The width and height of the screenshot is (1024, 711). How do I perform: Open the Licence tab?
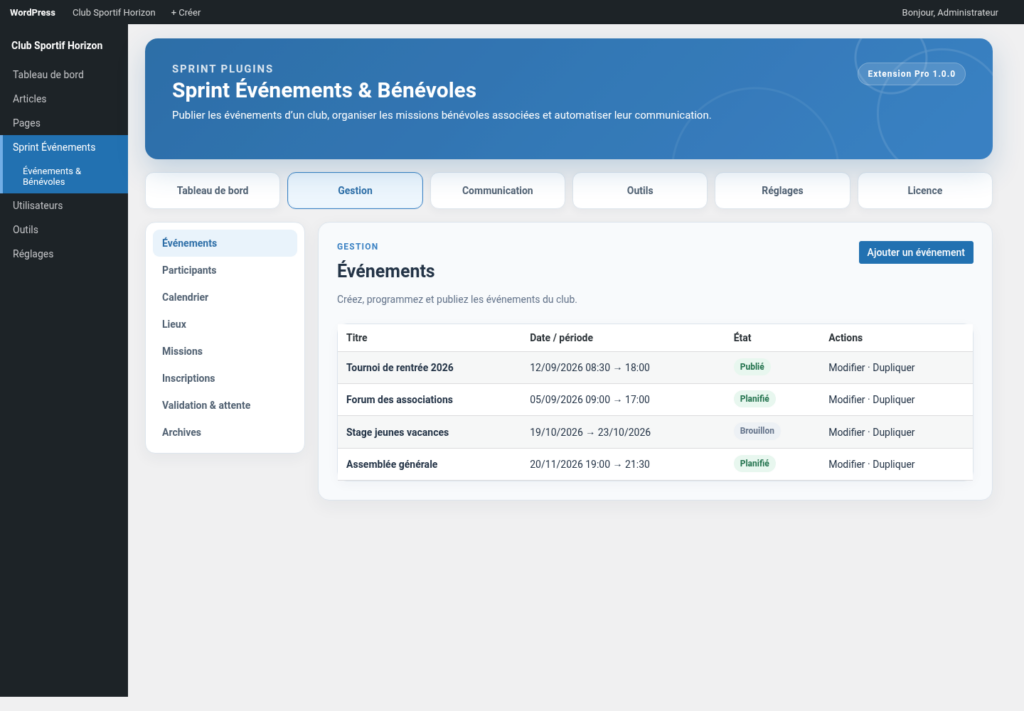pos(924,191)
